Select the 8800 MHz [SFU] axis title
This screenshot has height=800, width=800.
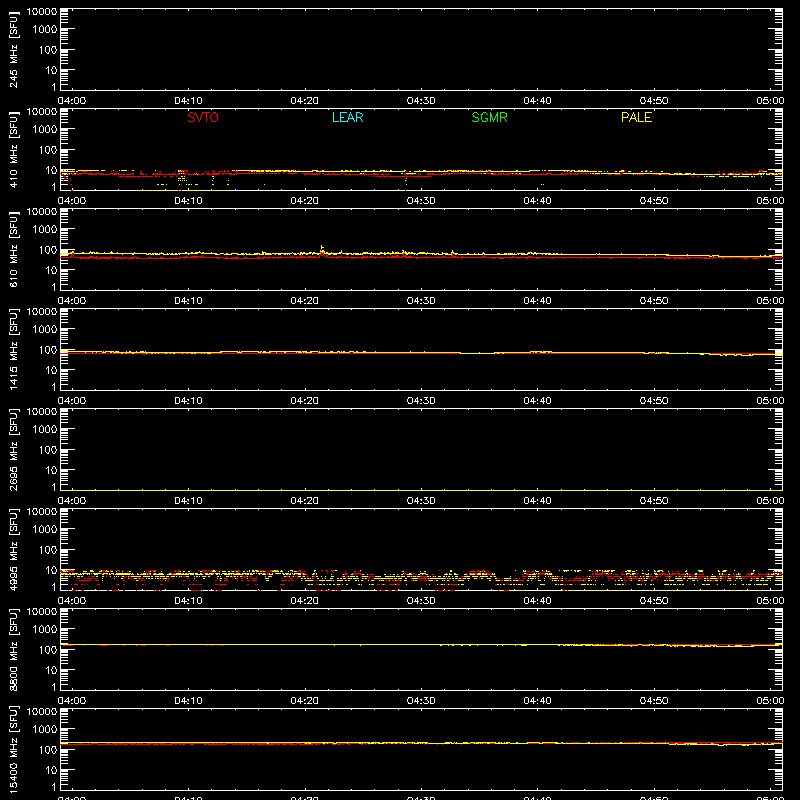(13, 649)
